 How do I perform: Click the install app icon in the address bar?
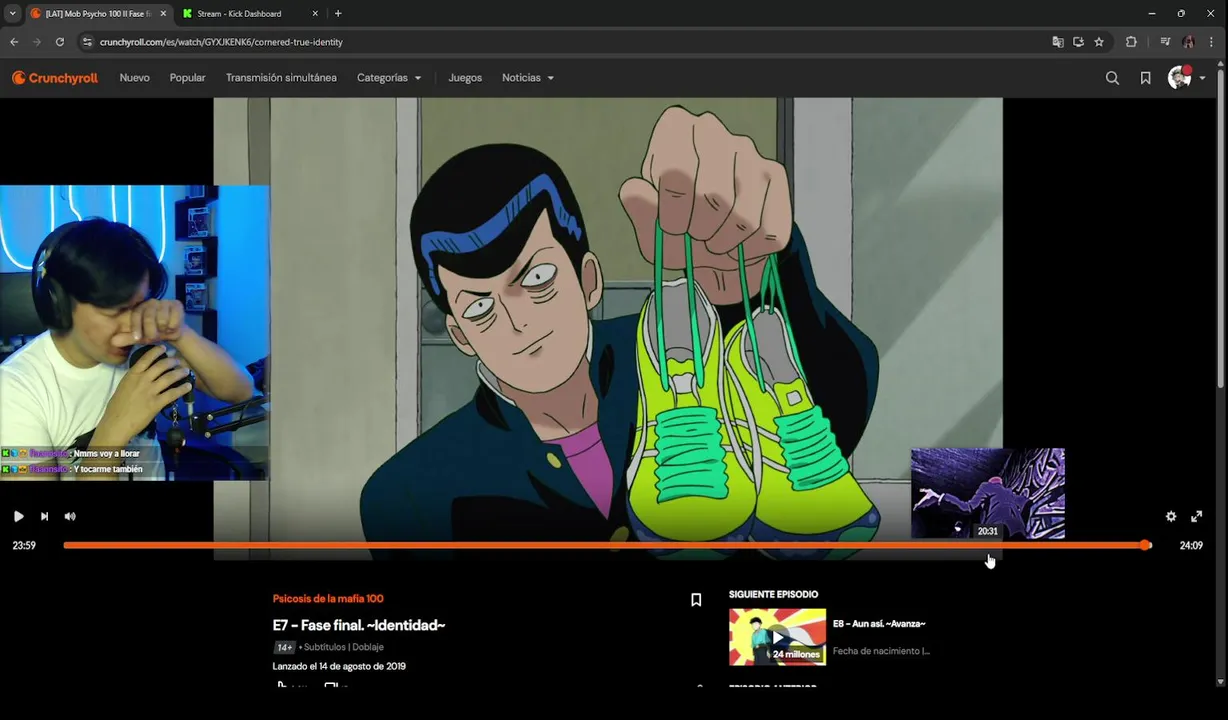coord(1078,42)
